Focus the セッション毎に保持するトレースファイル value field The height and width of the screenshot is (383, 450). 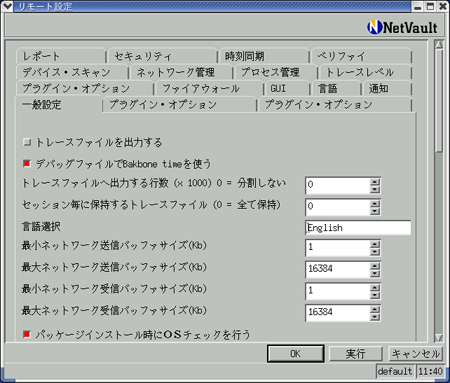click(x=338, y=207)
